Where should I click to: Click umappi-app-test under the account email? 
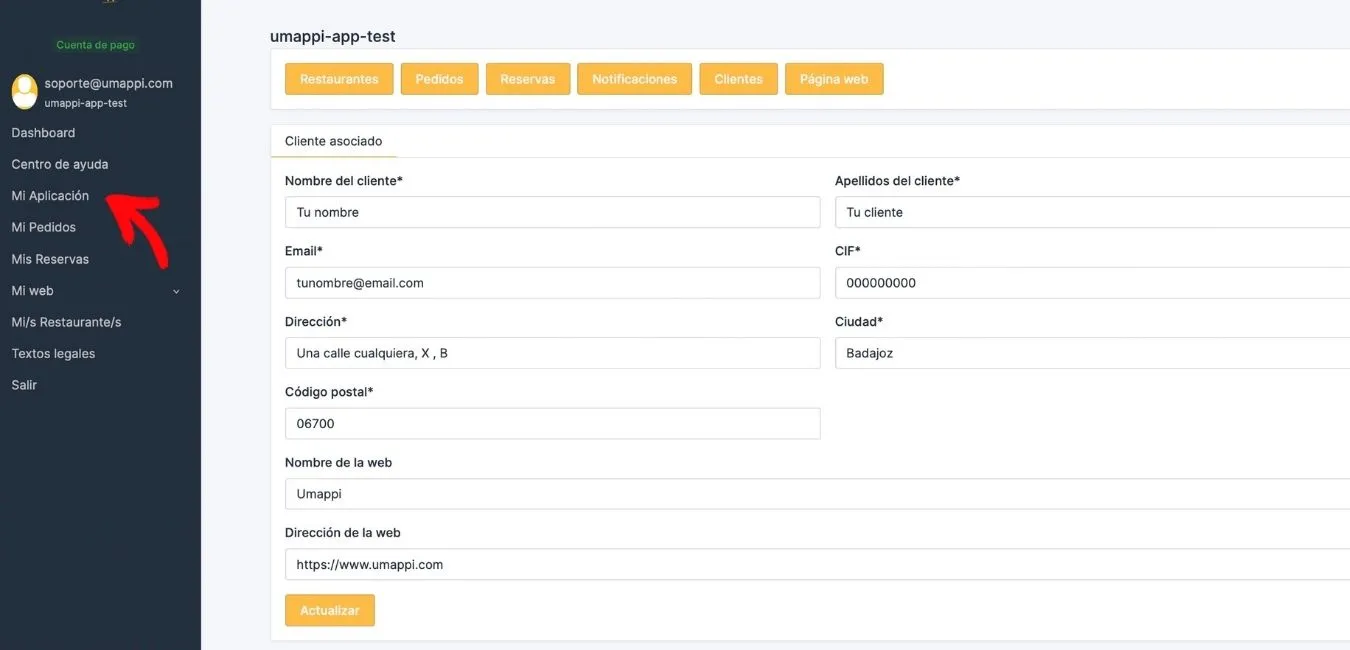coord(86,103)
